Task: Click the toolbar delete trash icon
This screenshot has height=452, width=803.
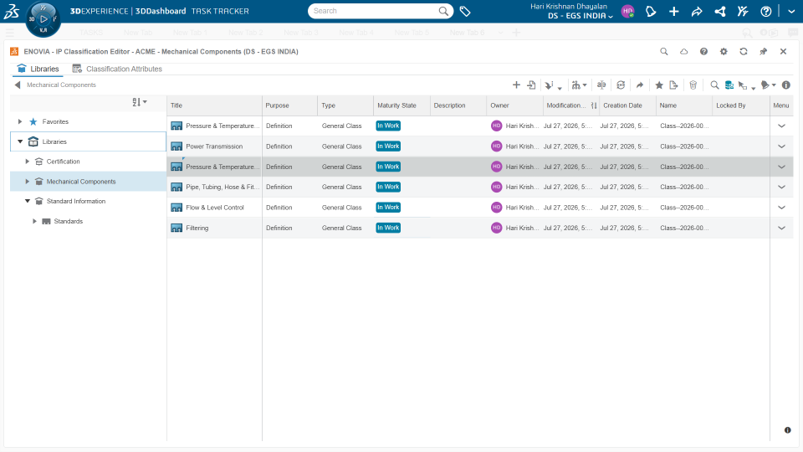Action: pyautogui.click(x=693, y=85)
